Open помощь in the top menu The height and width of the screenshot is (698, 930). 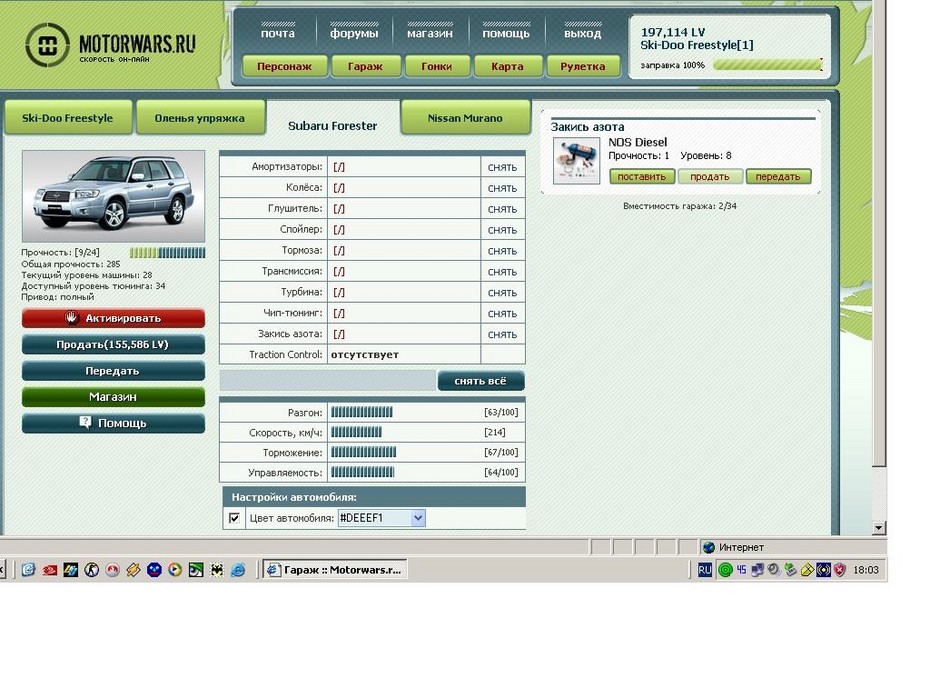pyautogui.click(x=506, y=33)
